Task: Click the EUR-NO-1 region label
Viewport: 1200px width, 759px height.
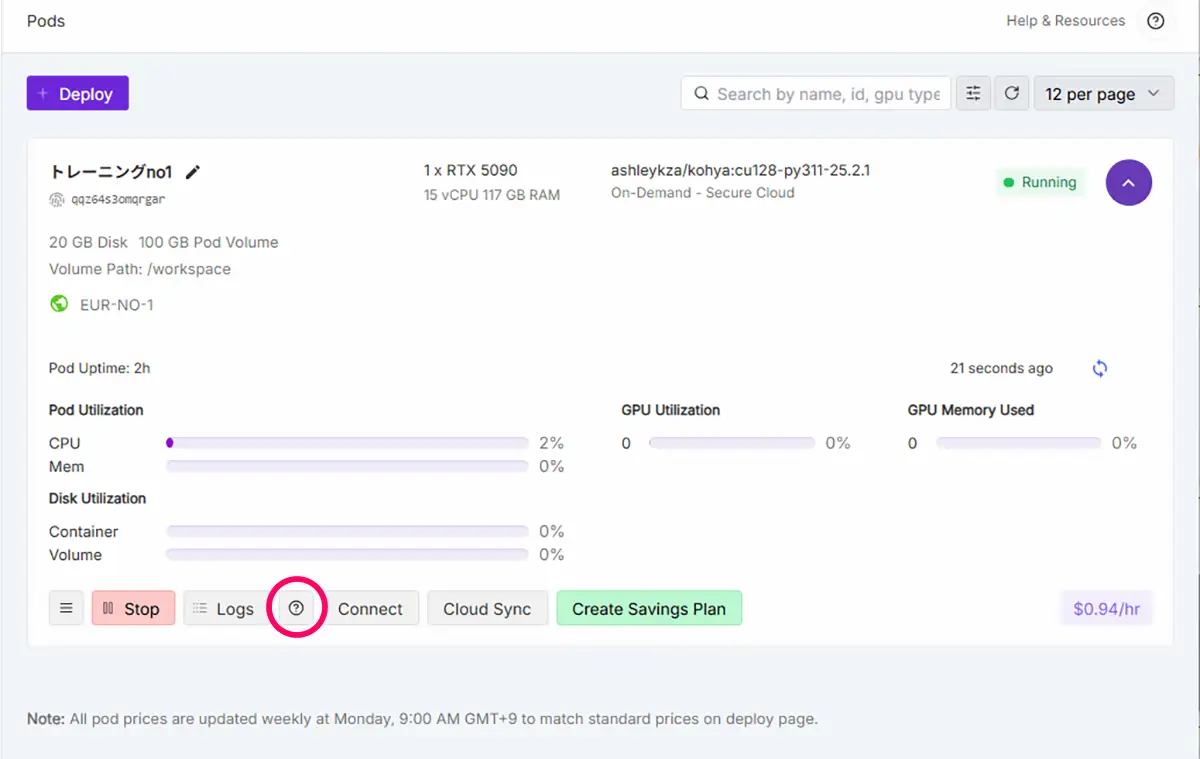Action: point(117,305)
